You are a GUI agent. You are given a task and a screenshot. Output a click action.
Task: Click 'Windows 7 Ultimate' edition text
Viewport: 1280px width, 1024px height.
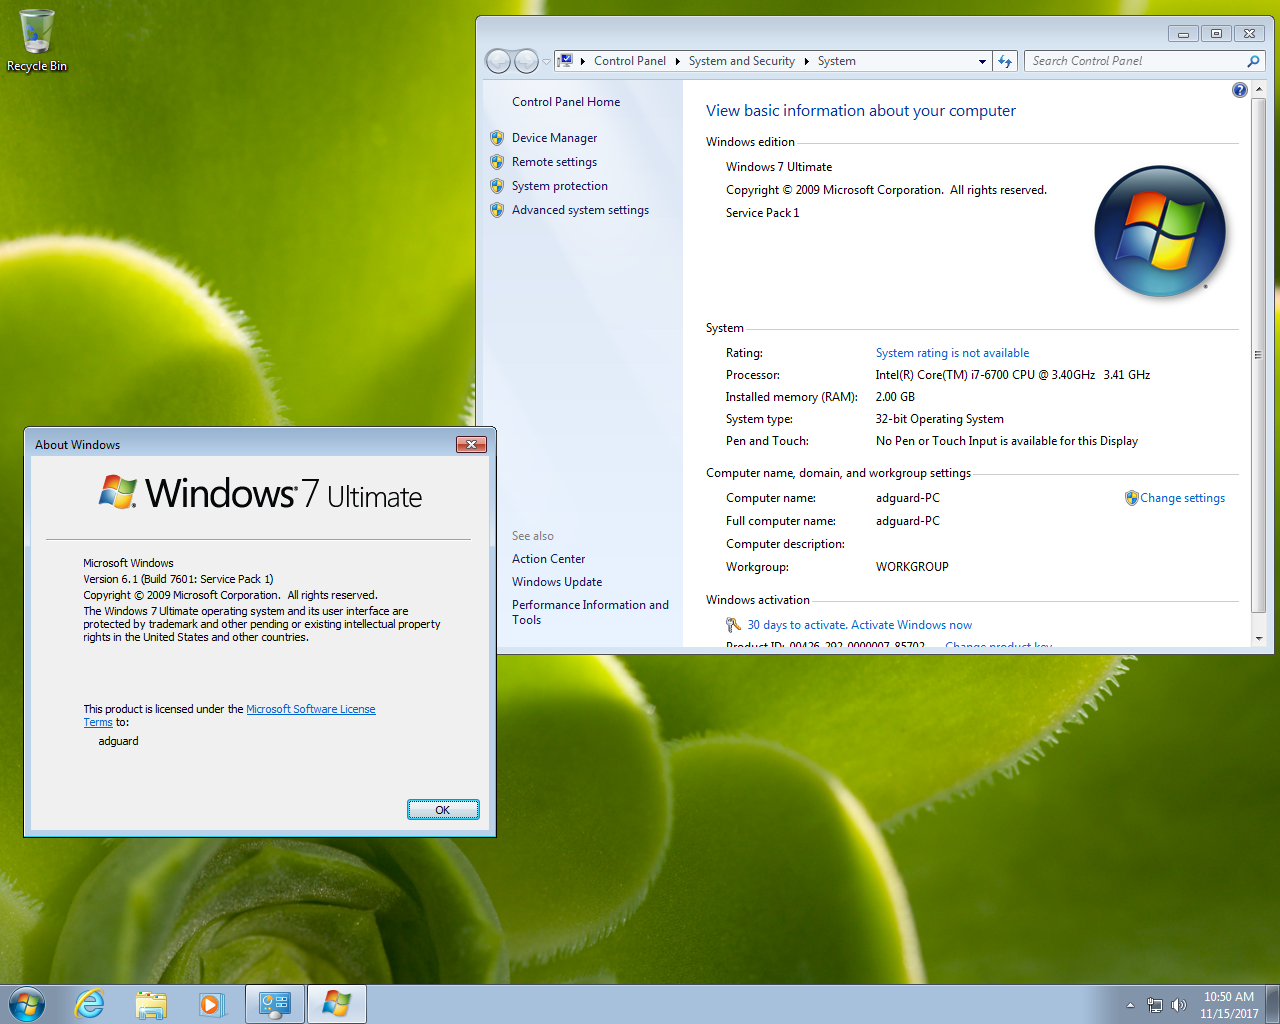(779, 167)
